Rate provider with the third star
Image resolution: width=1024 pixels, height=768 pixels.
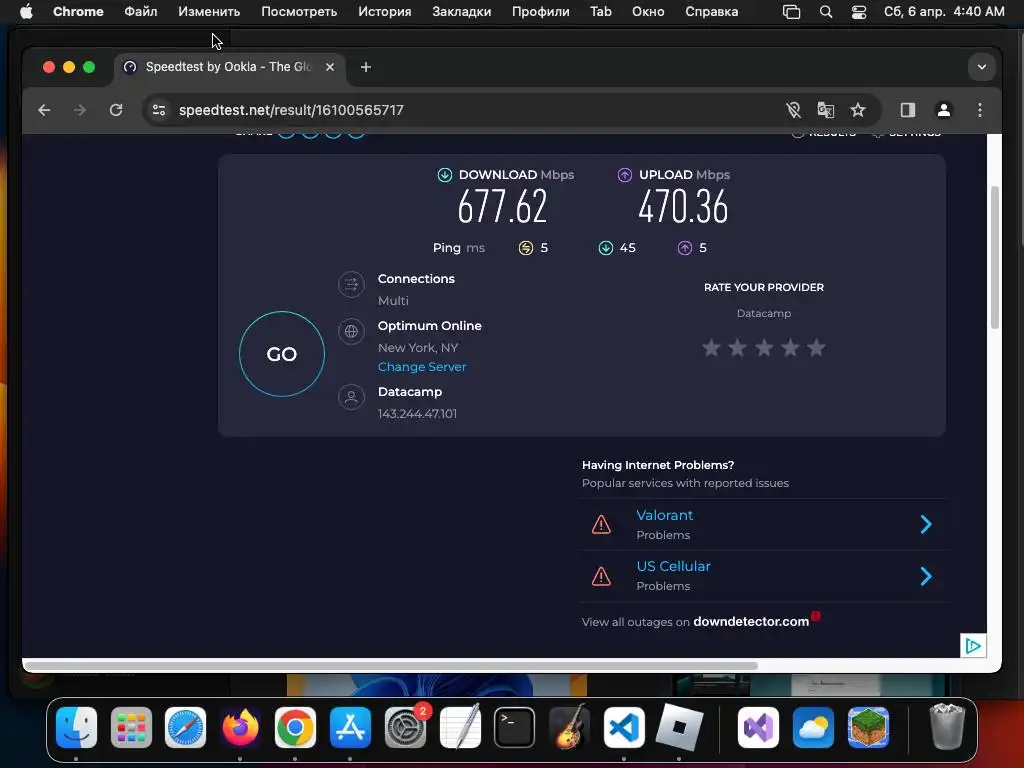pyautogui.click(x=763, y=347)
